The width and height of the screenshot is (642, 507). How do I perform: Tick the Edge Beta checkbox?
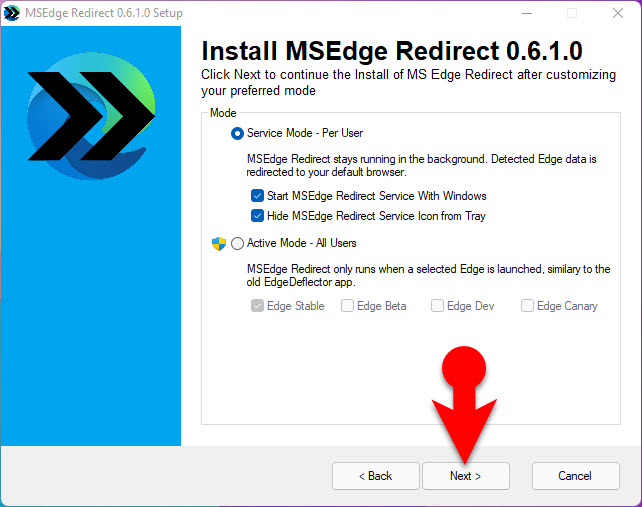pyautogui.click(x=347, y=306)
